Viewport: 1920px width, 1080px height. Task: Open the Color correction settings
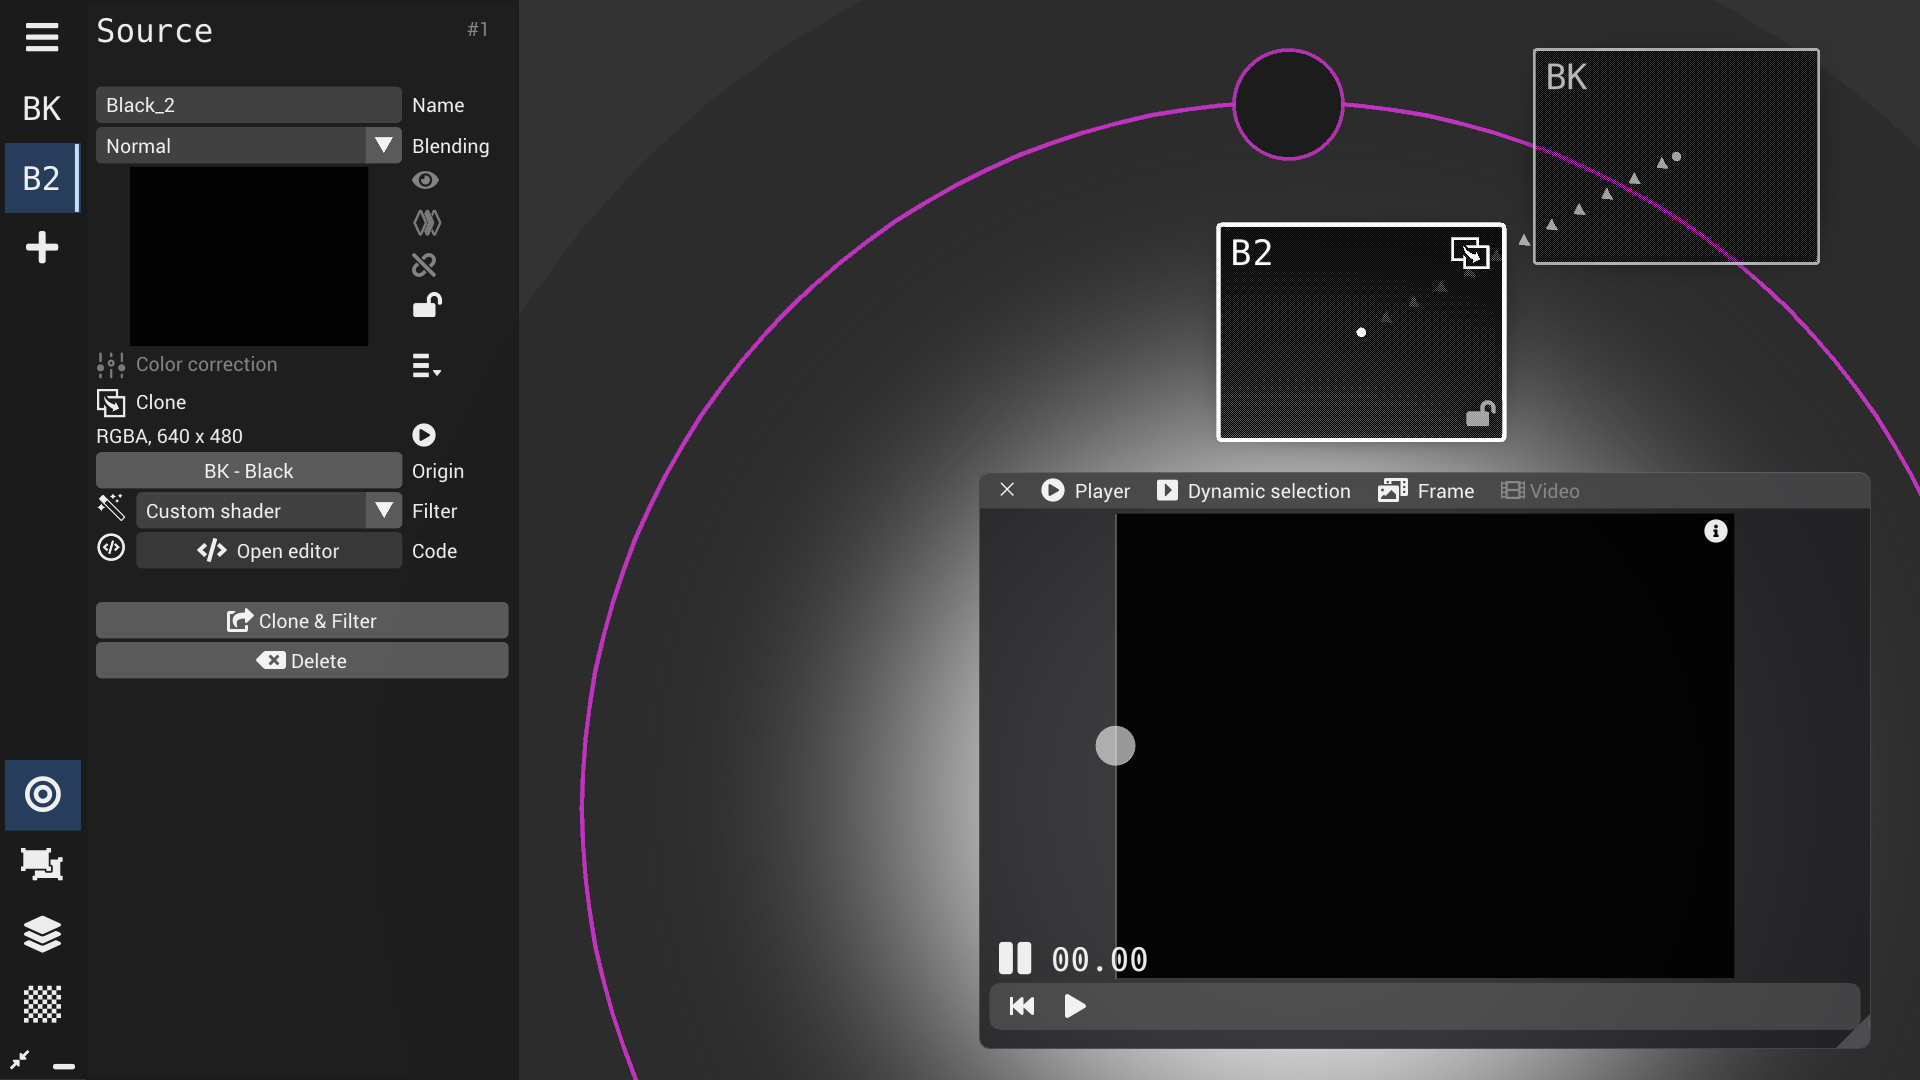tap(110, 364)
